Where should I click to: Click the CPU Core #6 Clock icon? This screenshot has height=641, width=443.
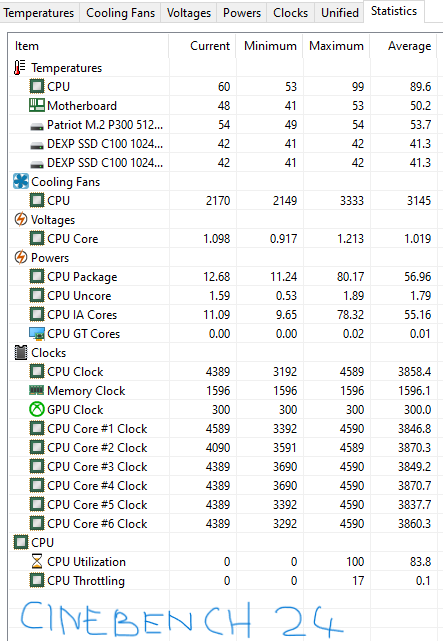[x=37, y=524]
